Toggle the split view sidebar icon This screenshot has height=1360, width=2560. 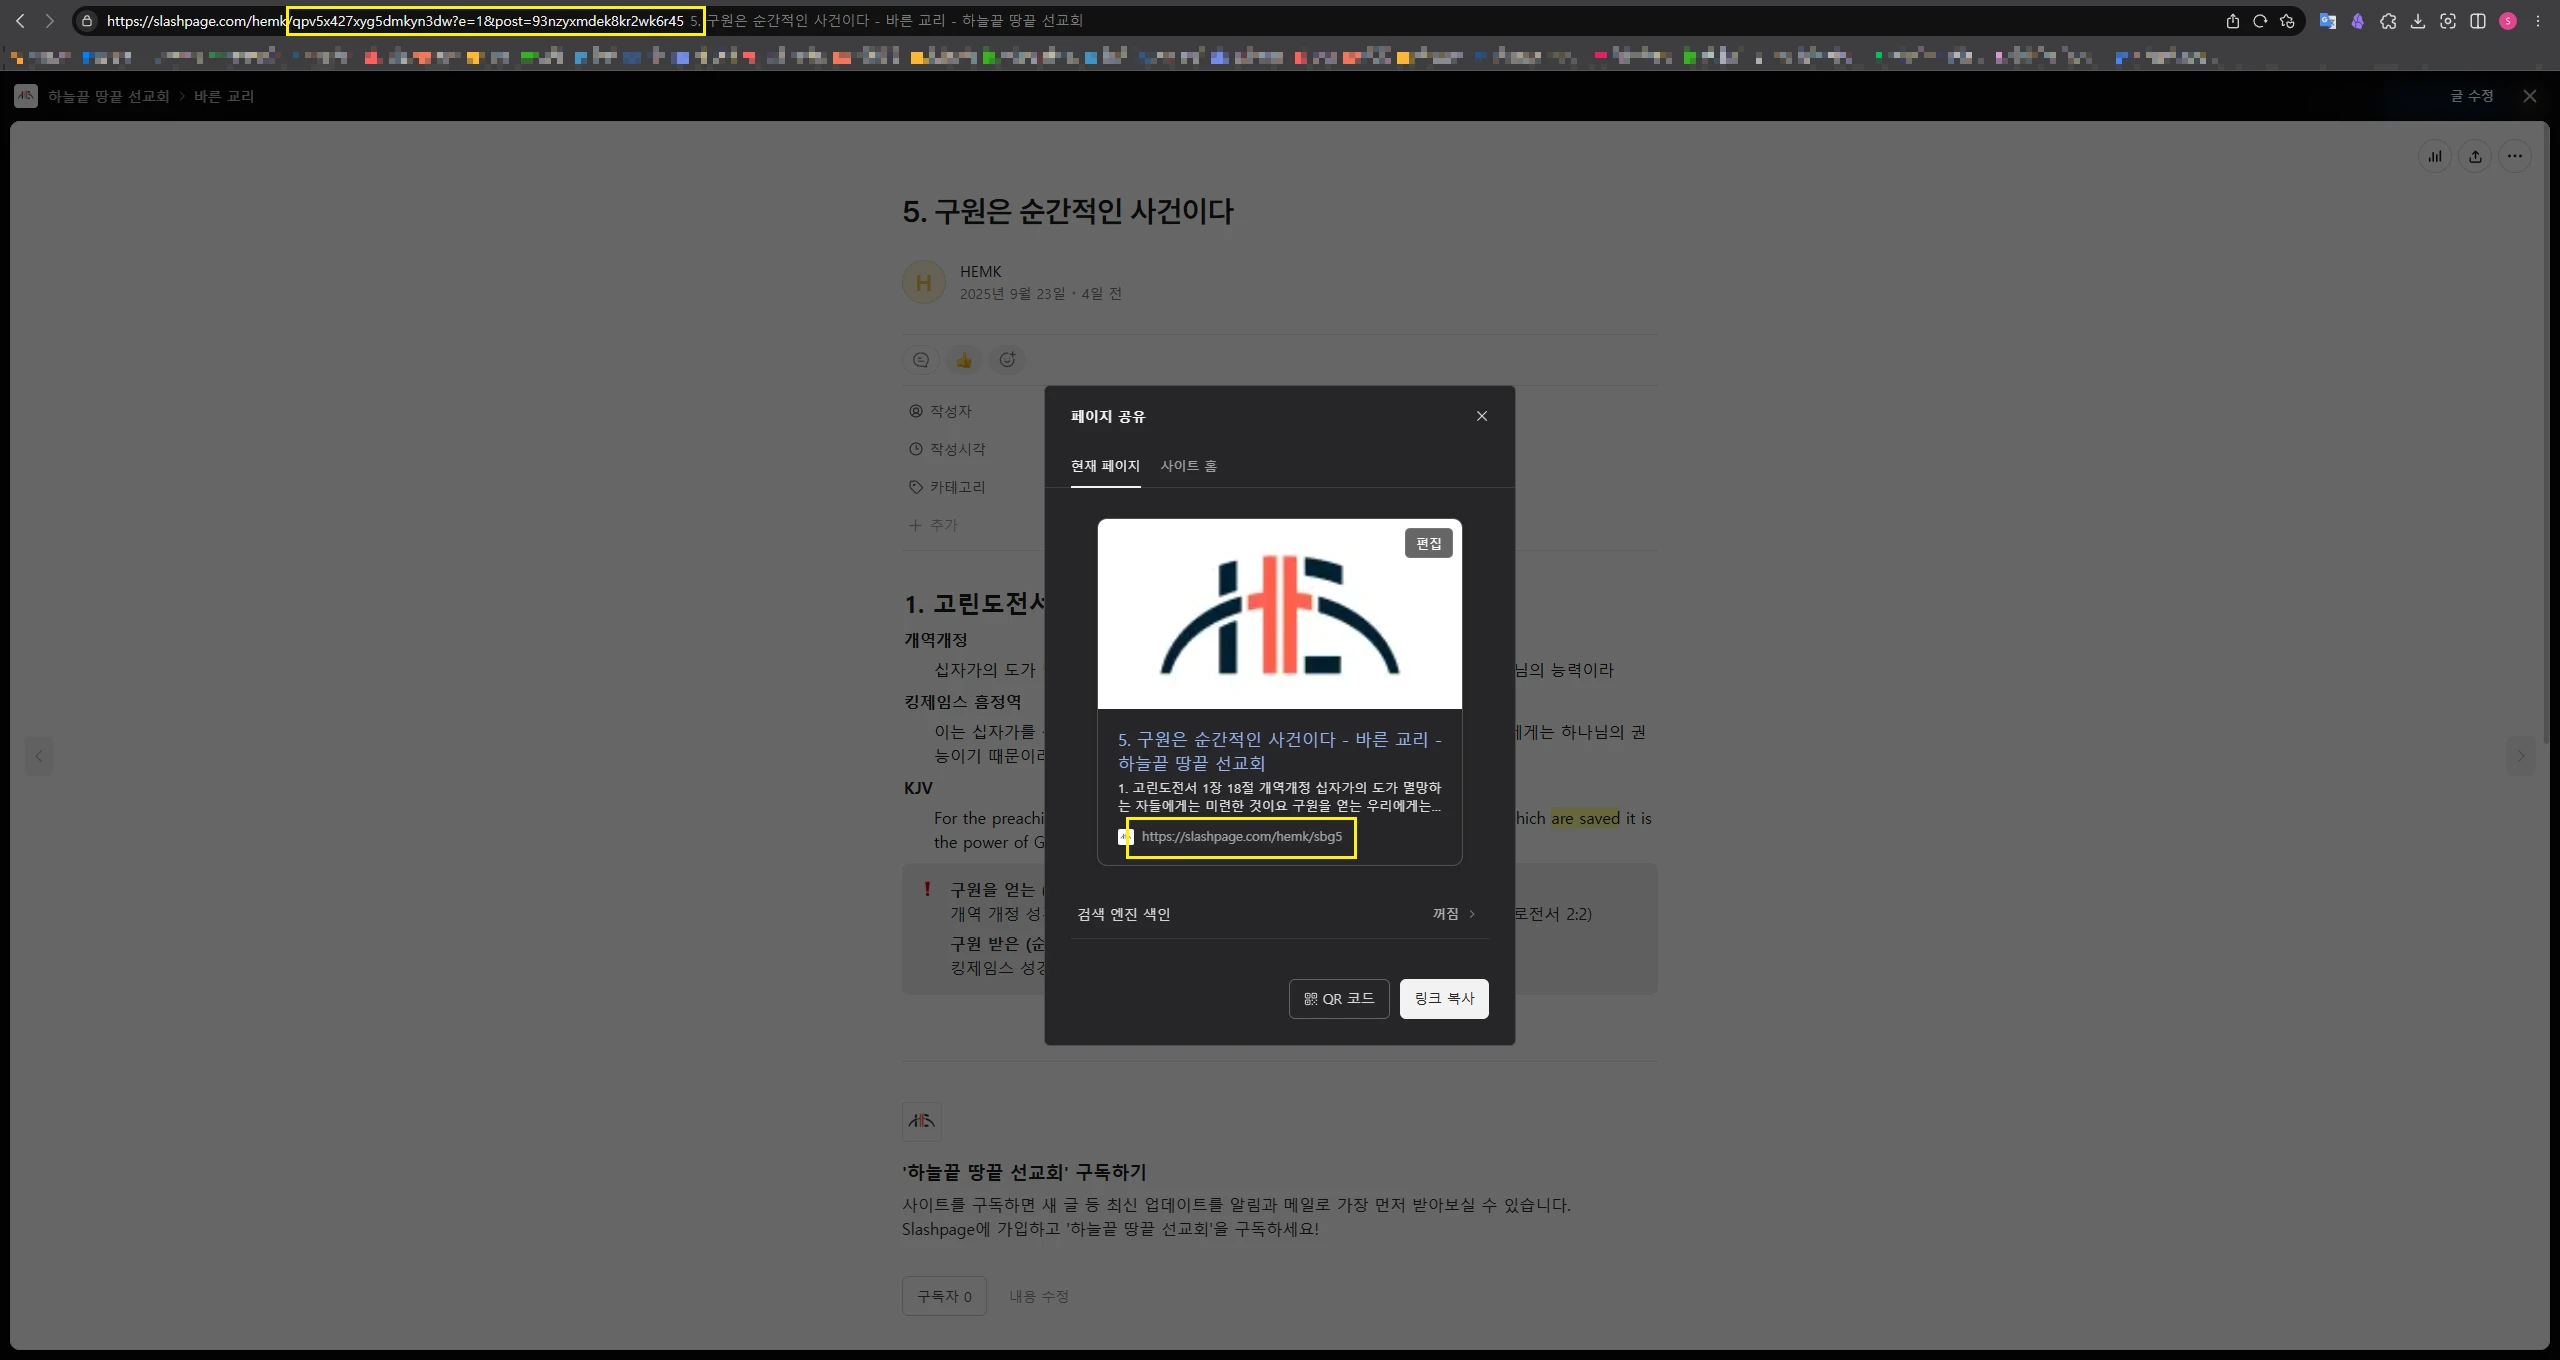(2478, 21)
